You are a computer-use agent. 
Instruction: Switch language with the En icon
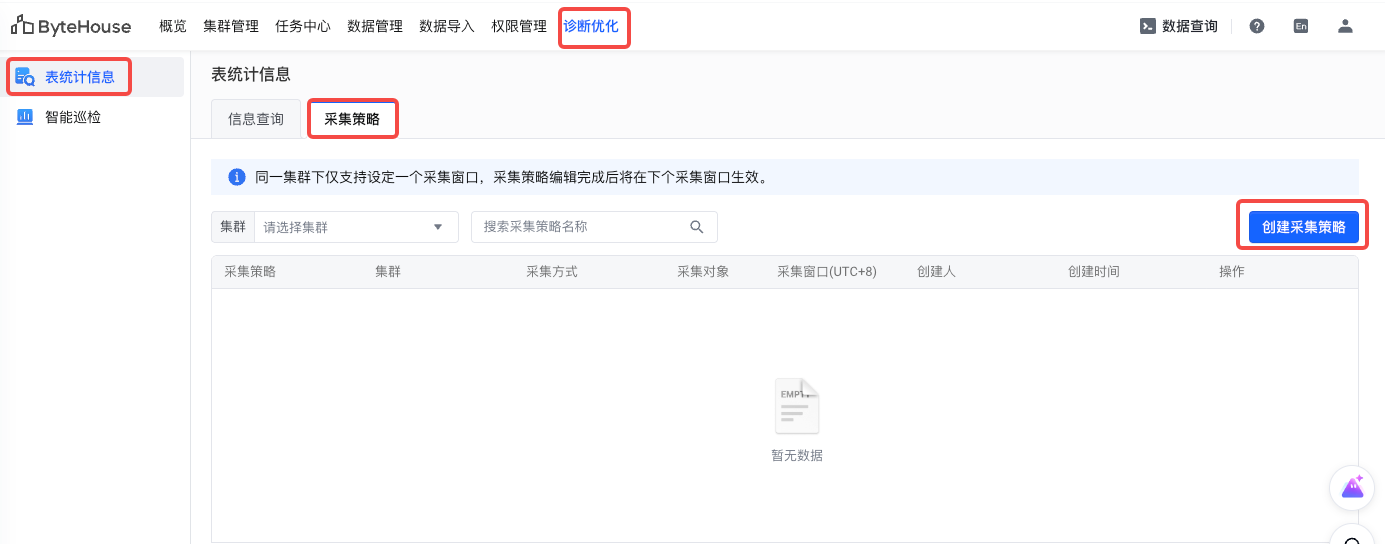click(x=1301, y=27)
